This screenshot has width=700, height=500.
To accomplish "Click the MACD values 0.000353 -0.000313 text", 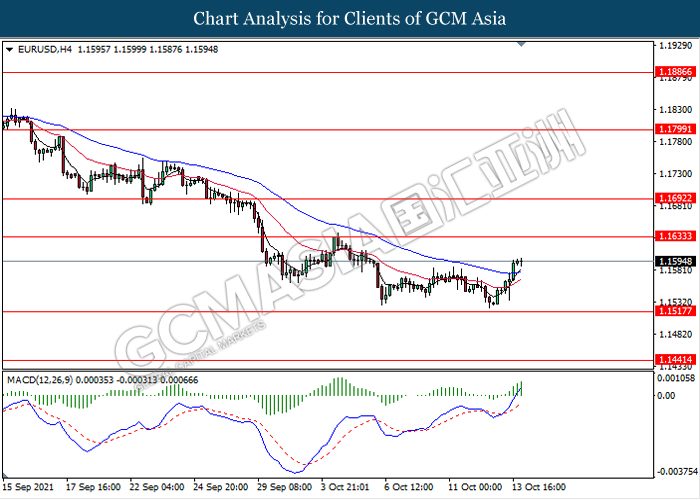I will [117, 380].
